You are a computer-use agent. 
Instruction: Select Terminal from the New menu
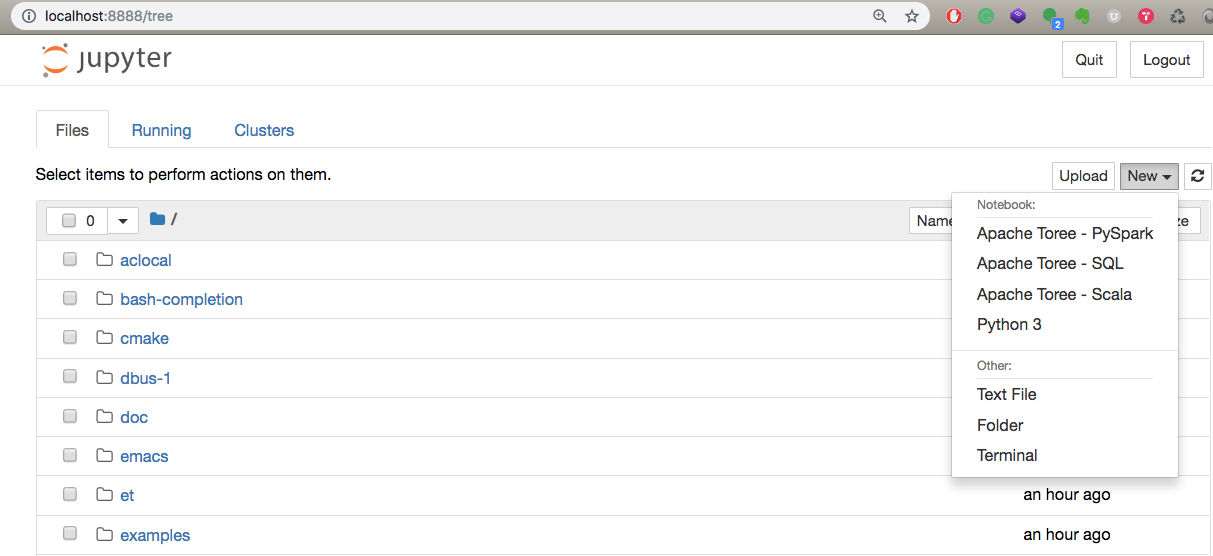coord(1007,455)
